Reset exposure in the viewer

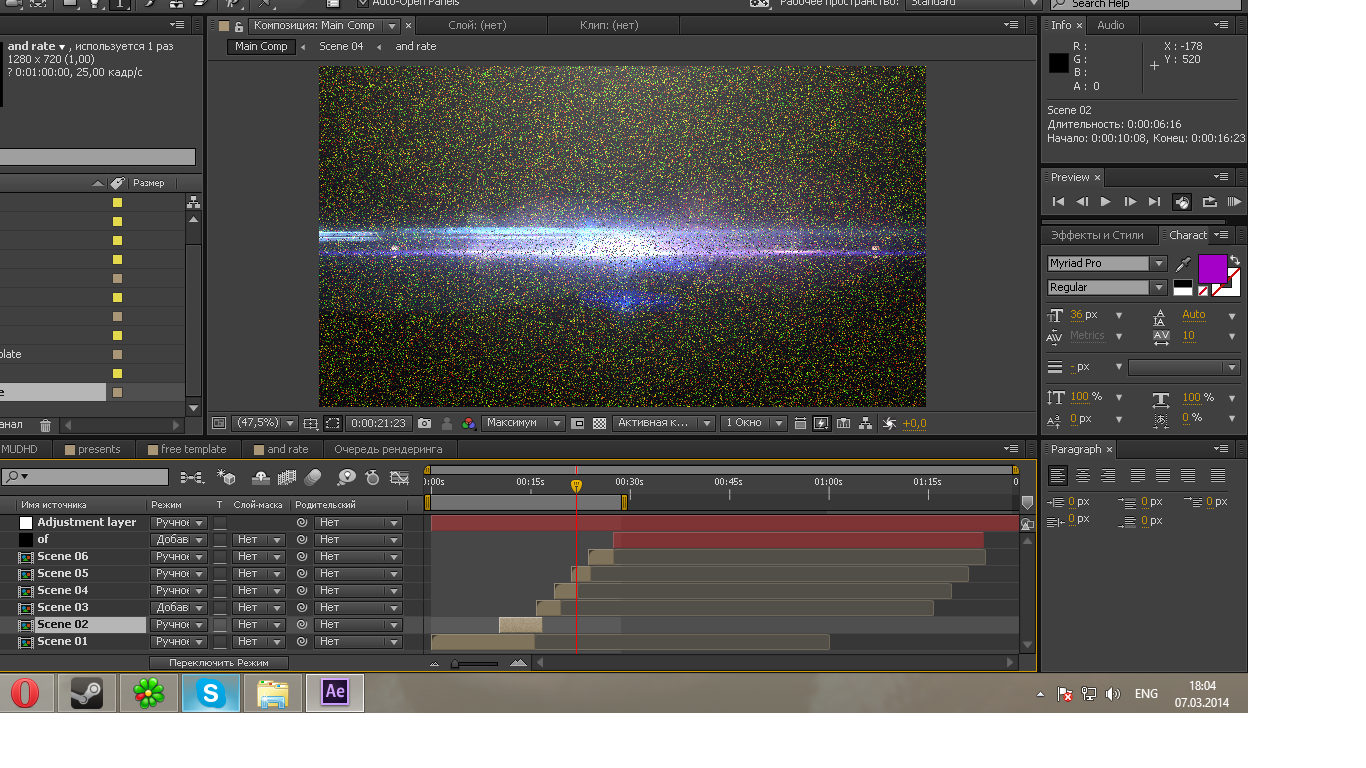pos(889,424)
